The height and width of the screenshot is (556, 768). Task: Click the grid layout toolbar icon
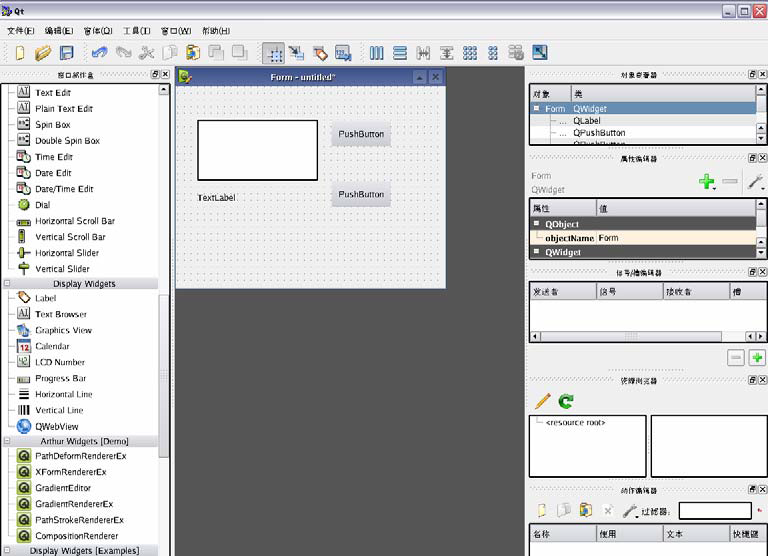470,53
